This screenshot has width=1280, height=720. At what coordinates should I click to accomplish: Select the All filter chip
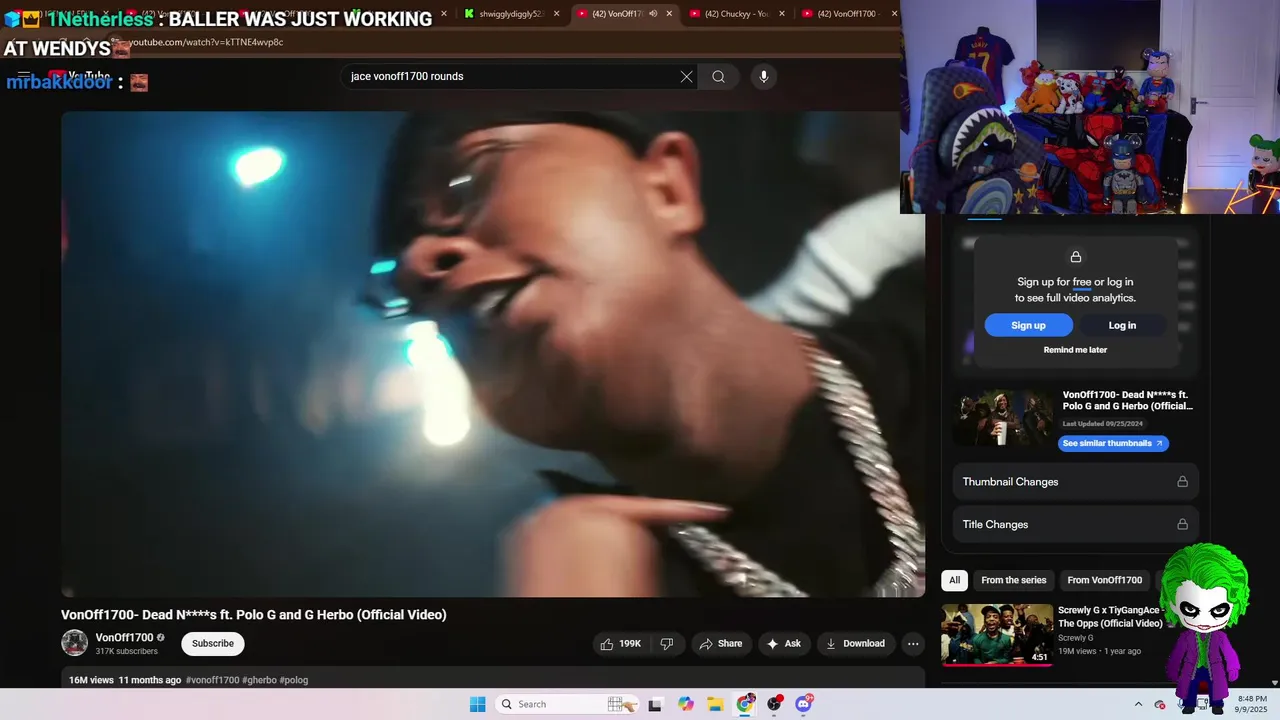tap(955, 580)
